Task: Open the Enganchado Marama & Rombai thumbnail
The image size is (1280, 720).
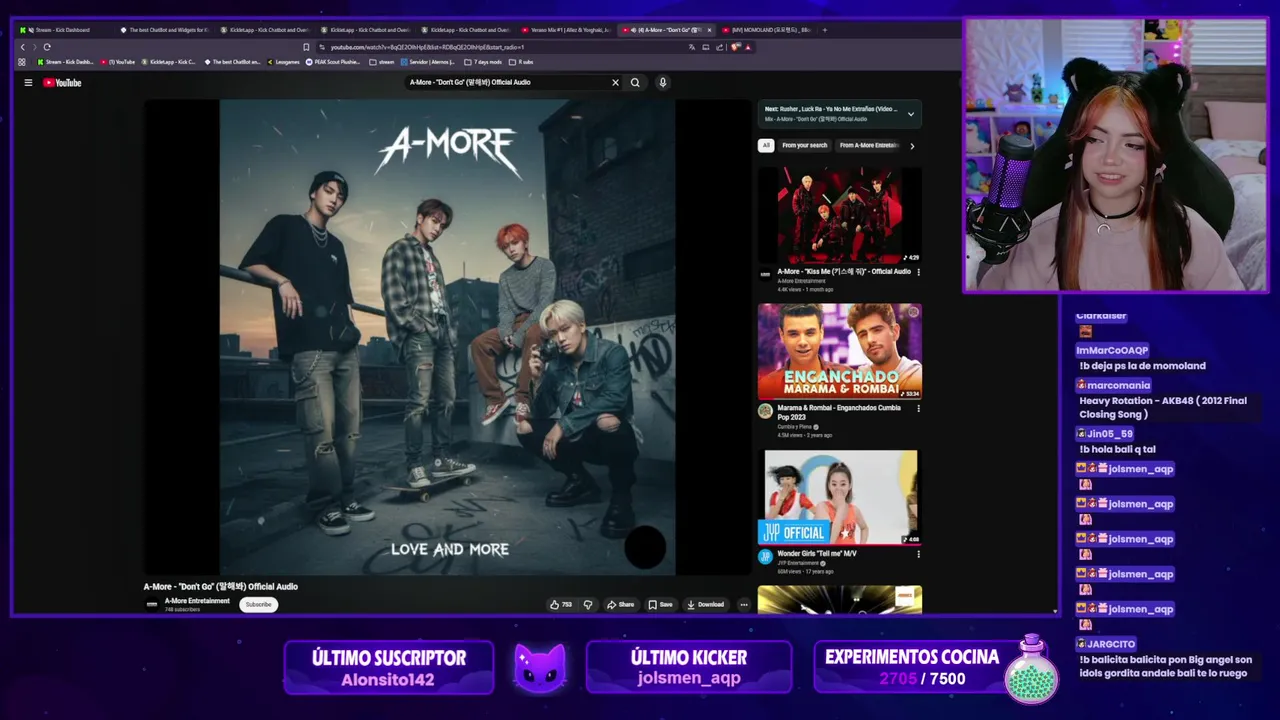Action: click(x=840, y=351)
